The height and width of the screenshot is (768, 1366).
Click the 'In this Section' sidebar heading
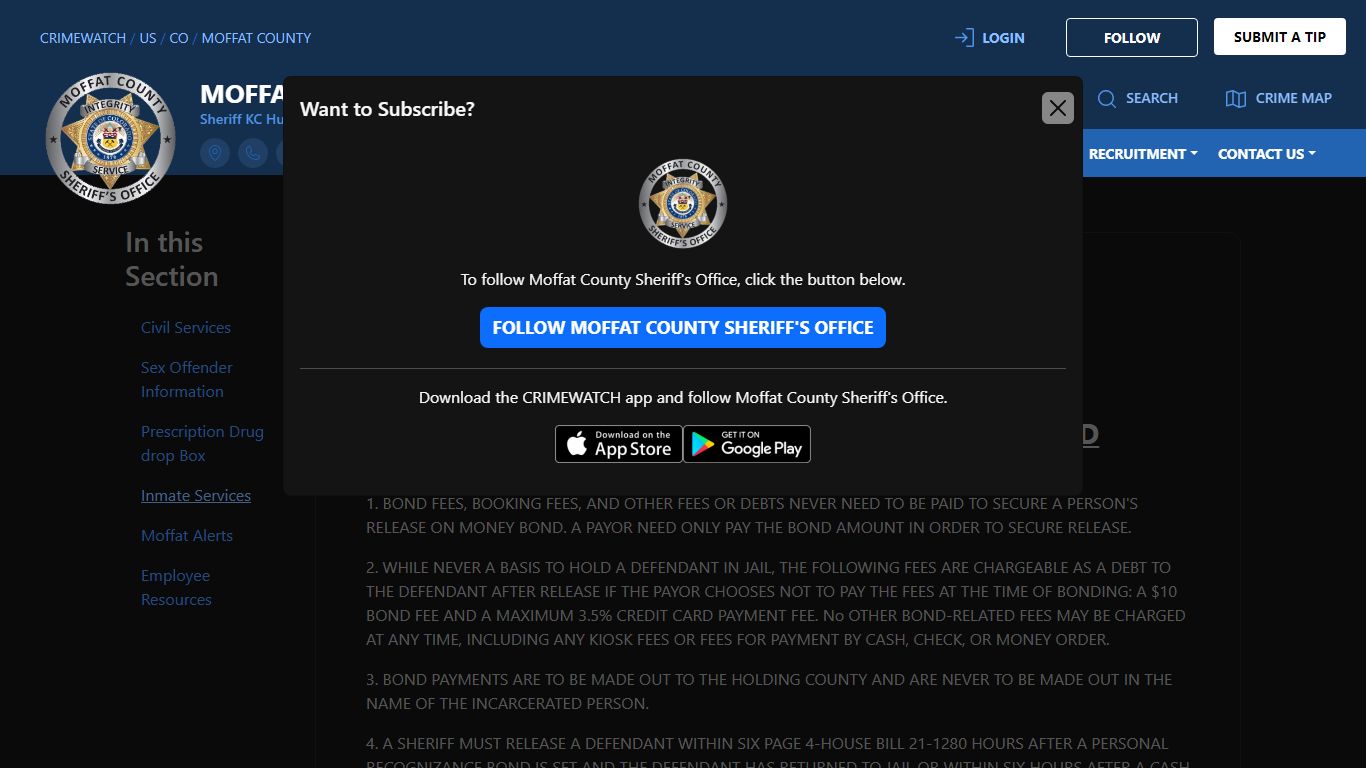point(172,259)
